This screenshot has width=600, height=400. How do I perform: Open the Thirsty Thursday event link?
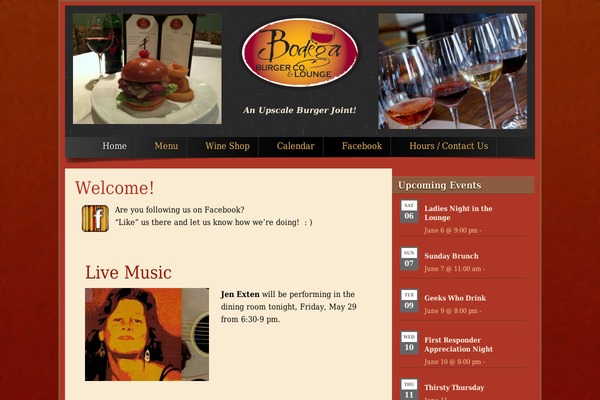coord(454,387)
